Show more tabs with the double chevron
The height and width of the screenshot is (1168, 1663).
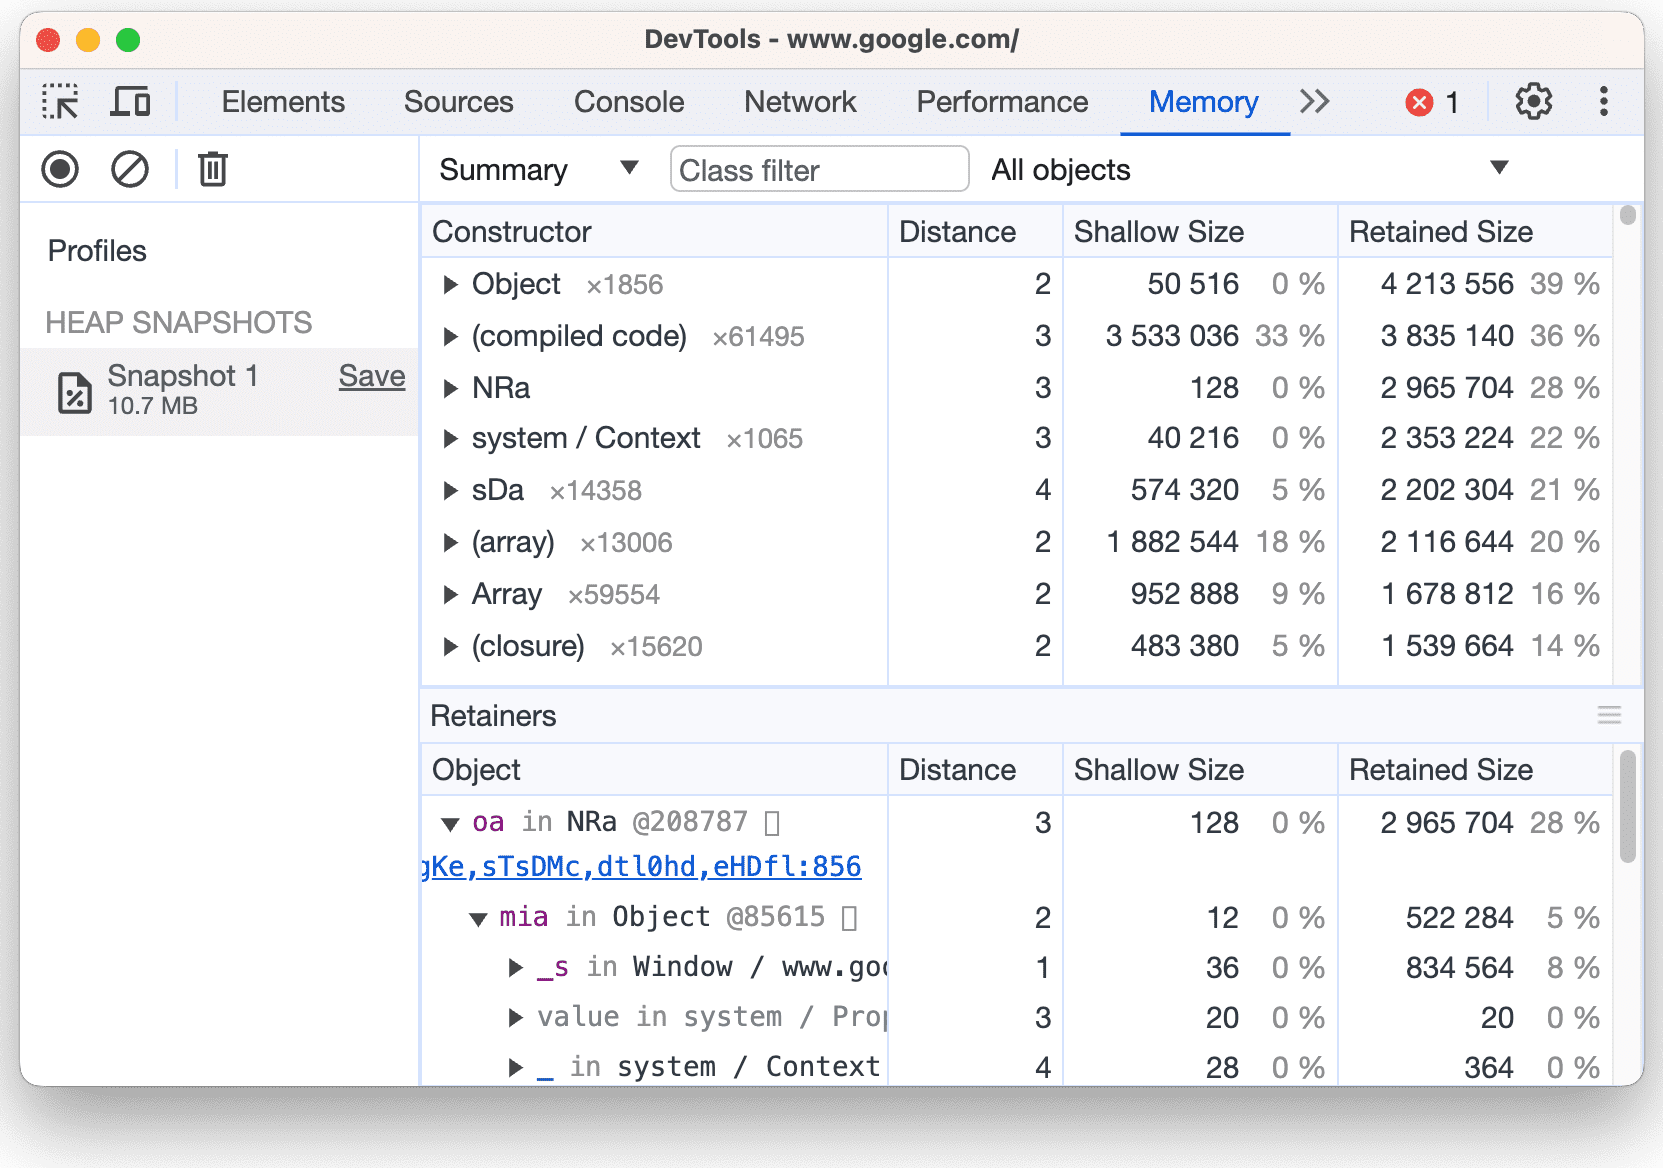(1314, 102)
